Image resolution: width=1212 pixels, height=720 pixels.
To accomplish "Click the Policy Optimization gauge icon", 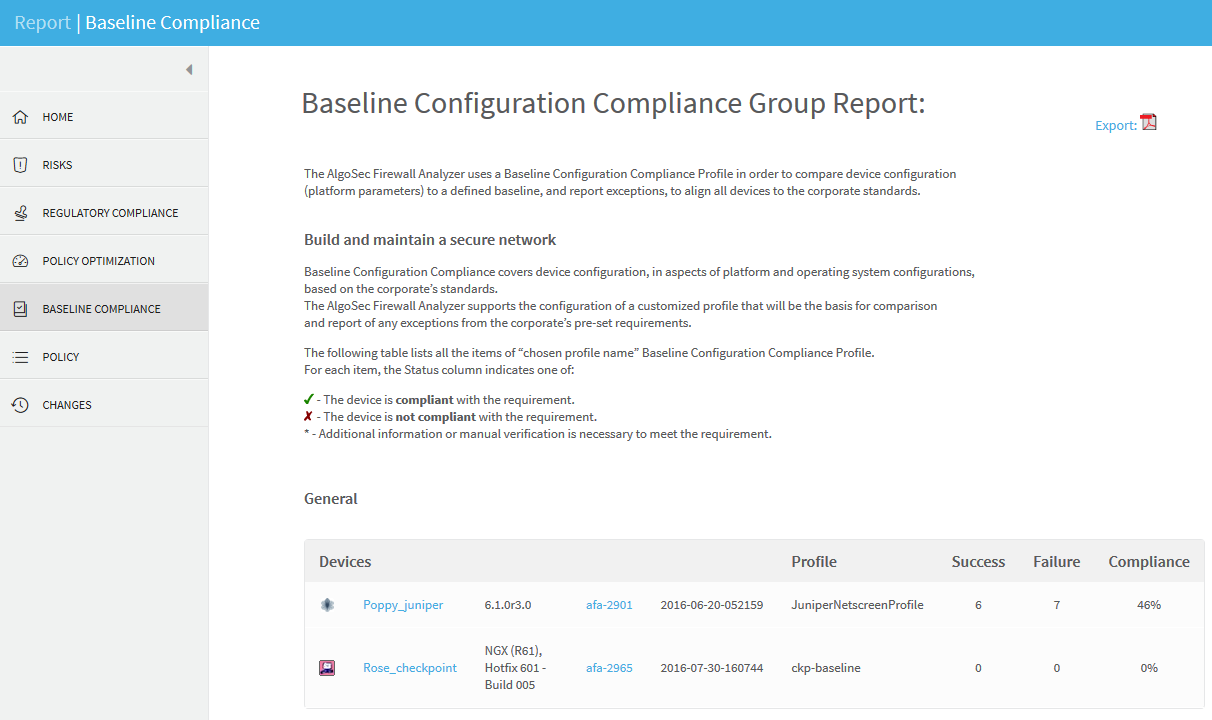I will tap(20, 261).
